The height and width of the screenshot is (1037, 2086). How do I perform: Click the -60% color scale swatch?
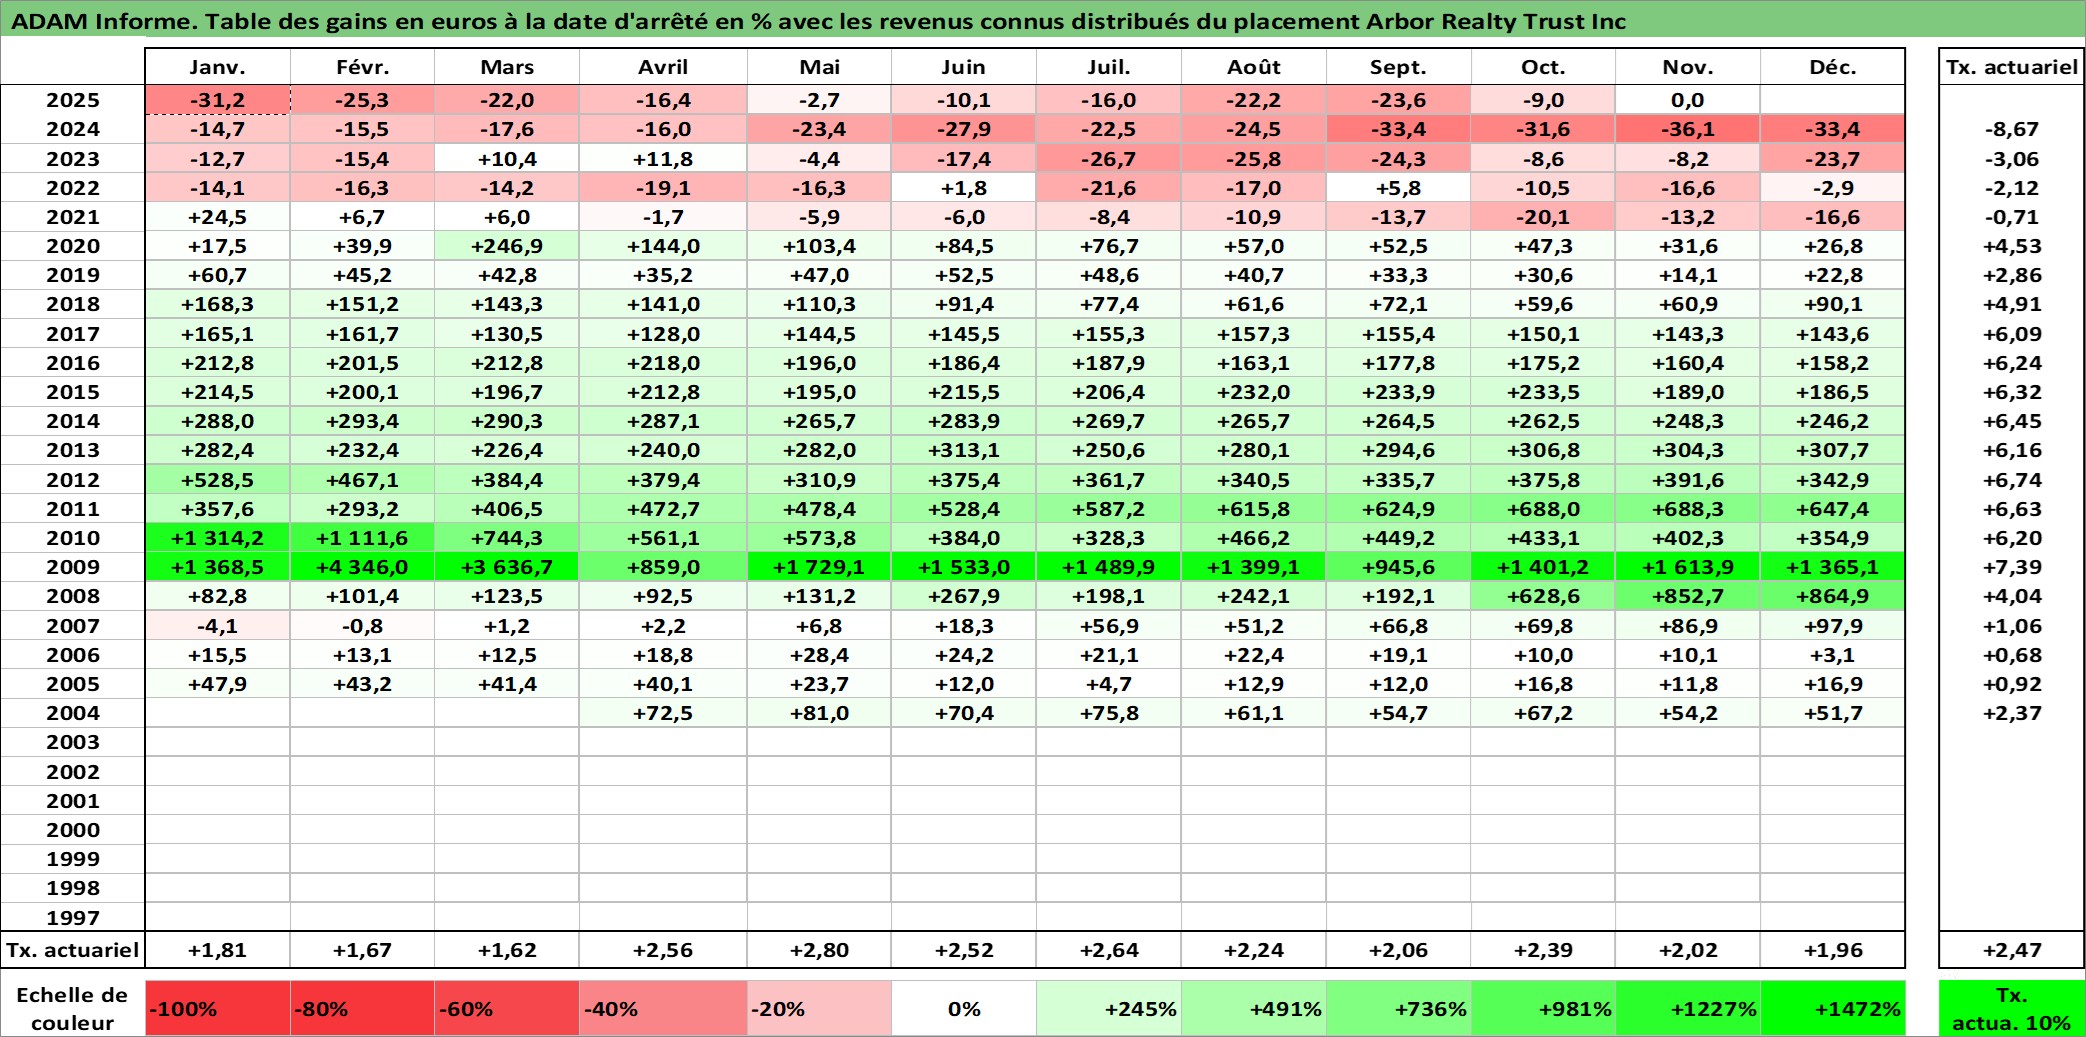click(x=507, y=1008)
